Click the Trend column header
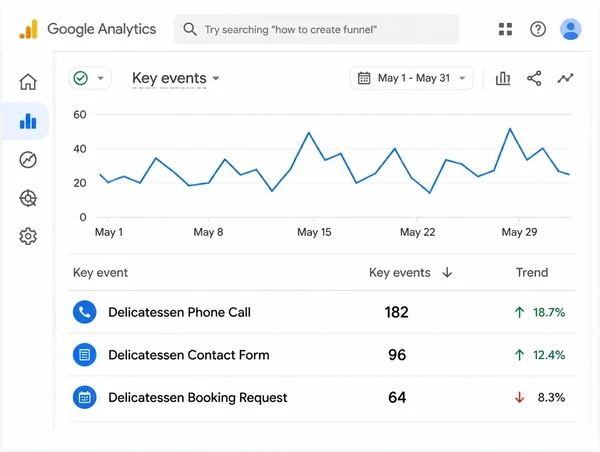The image size is (600, 452). [x=532, y=273]
